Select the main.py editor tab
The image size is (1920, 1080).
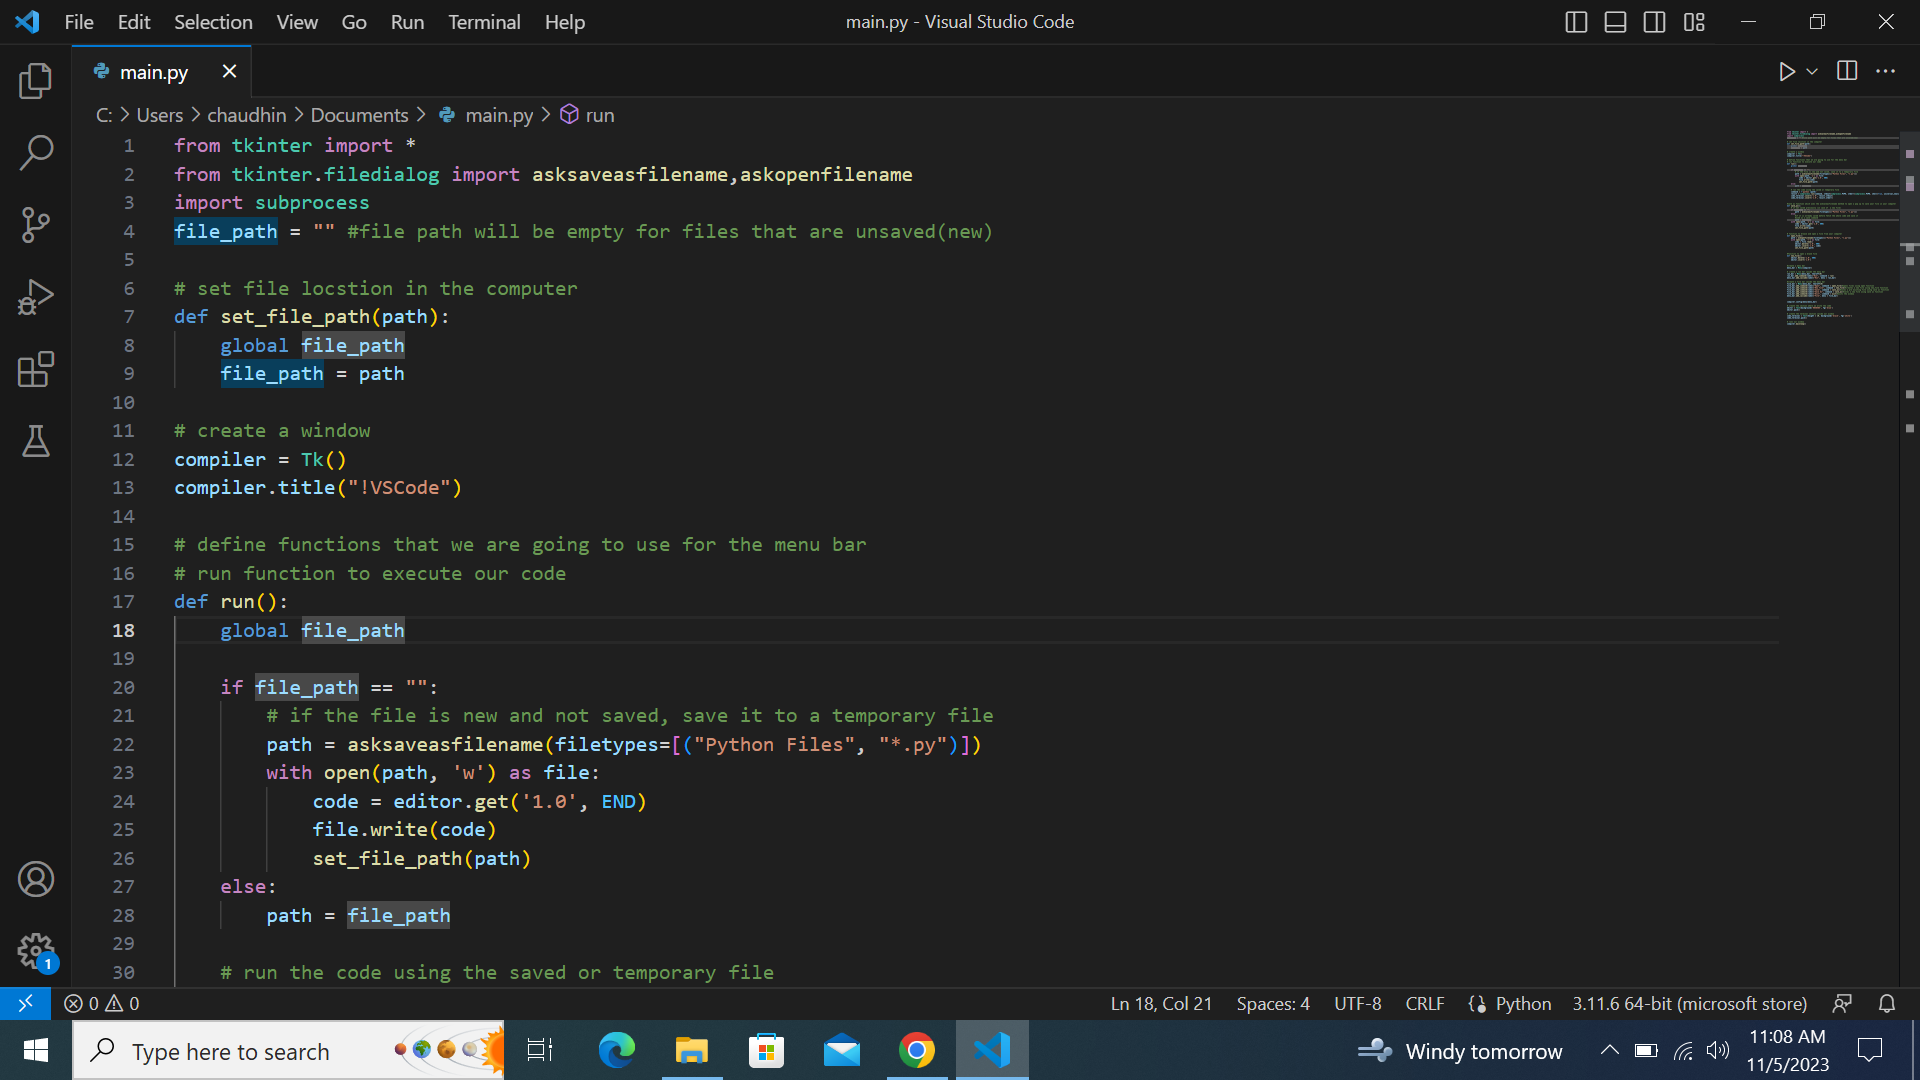154,72
